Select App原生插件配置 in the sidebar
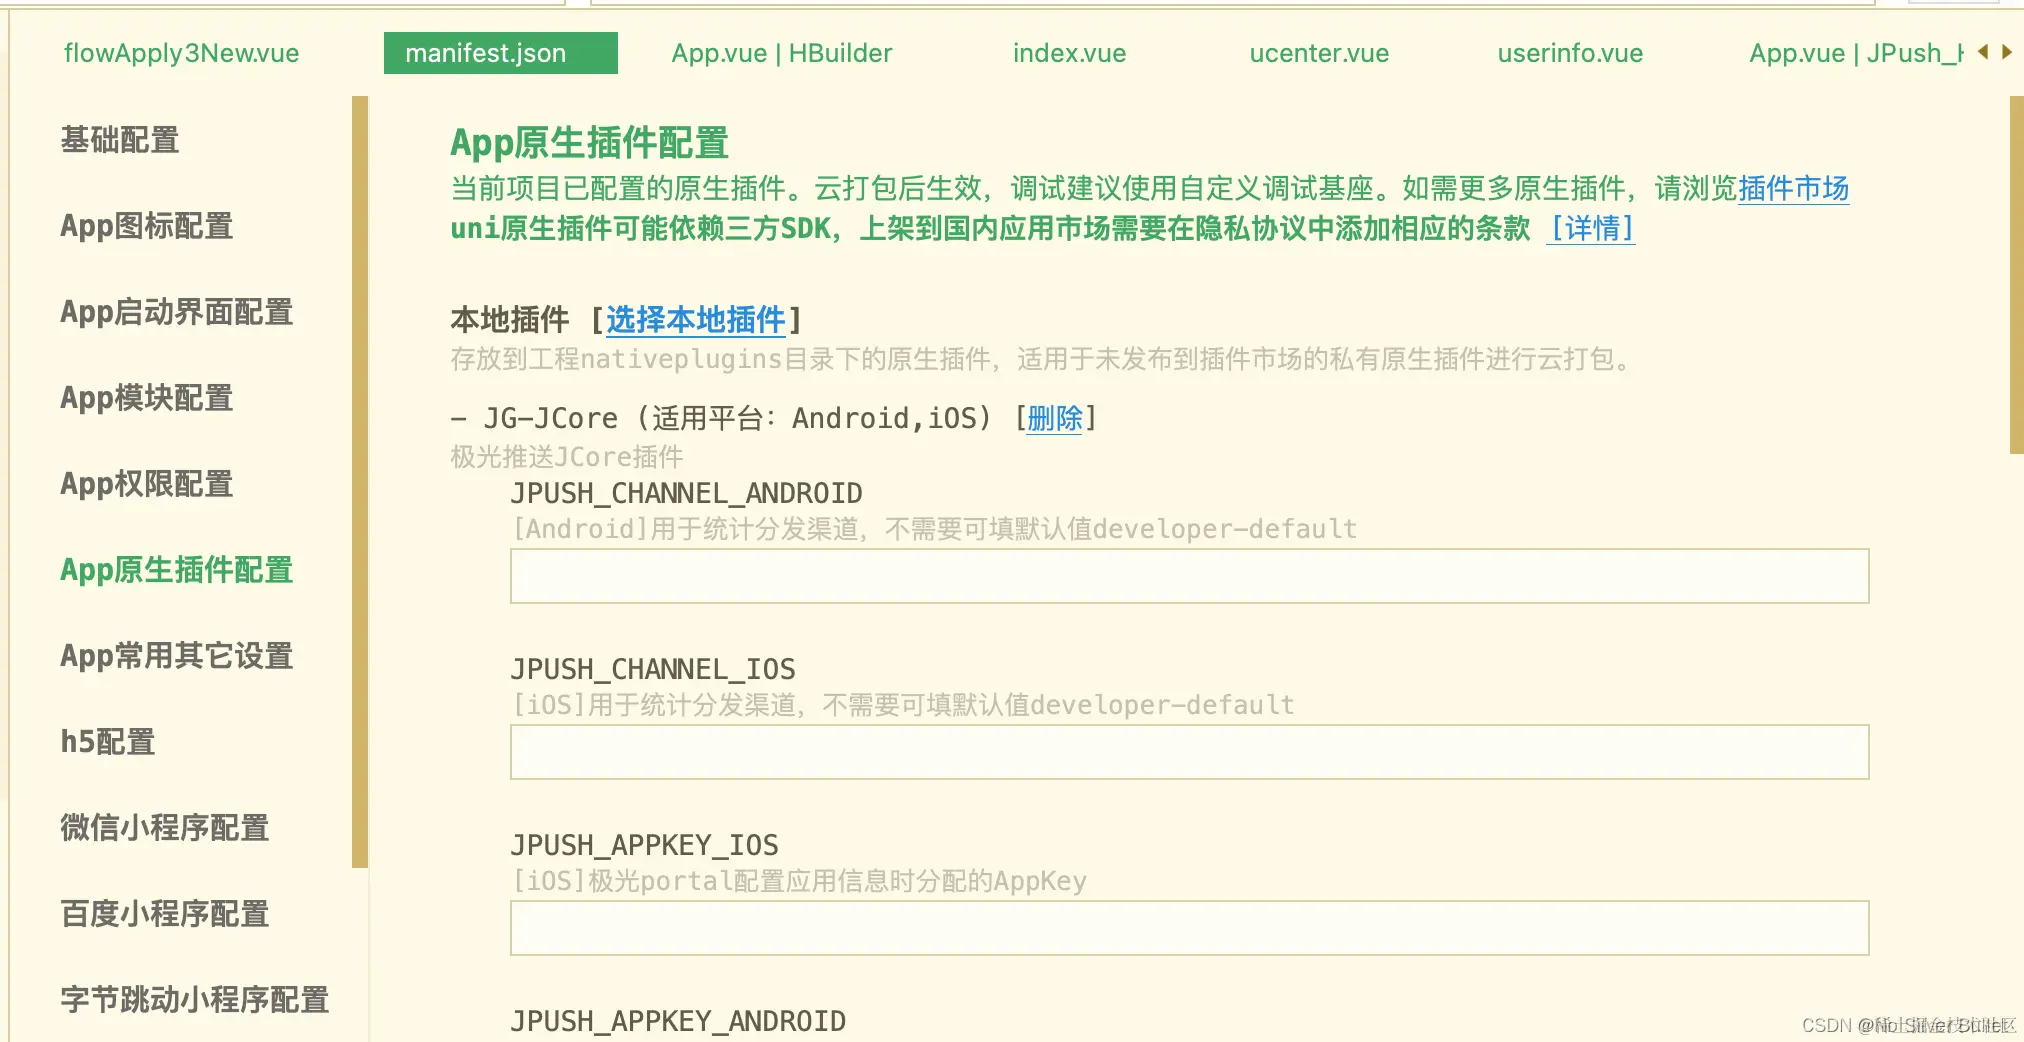The height and width of the screenshot is (1042, 2024). tap(177, 570)
